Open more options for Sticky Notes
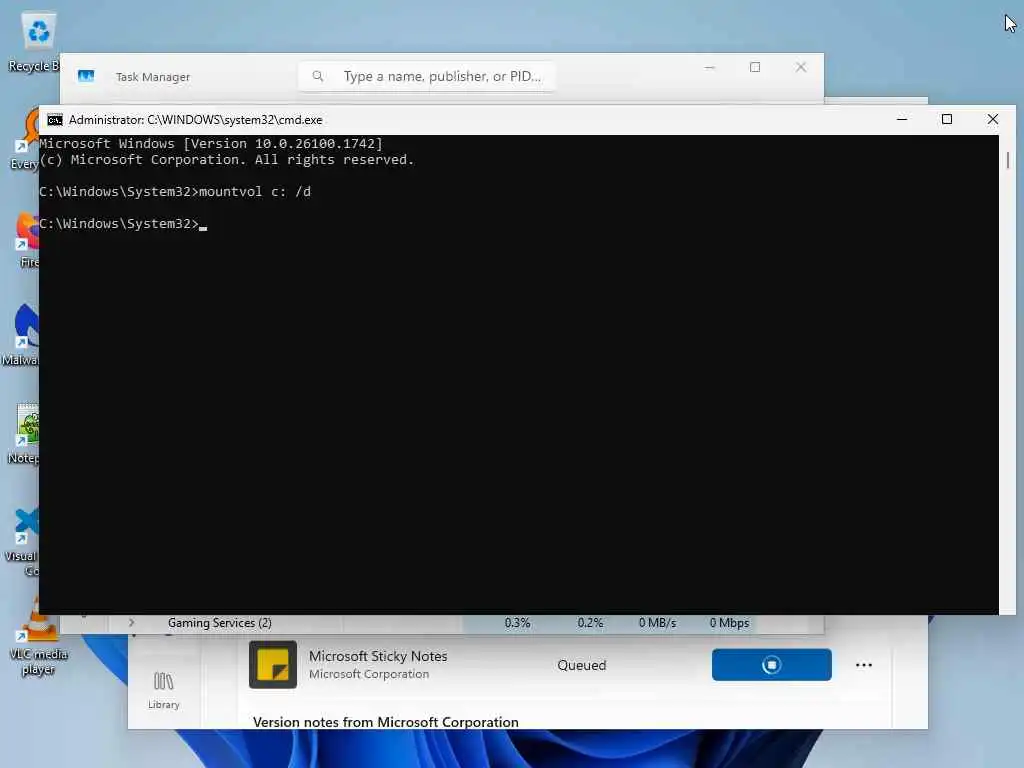Viewport: 1024px width, 768px height. tap(863, 665)
